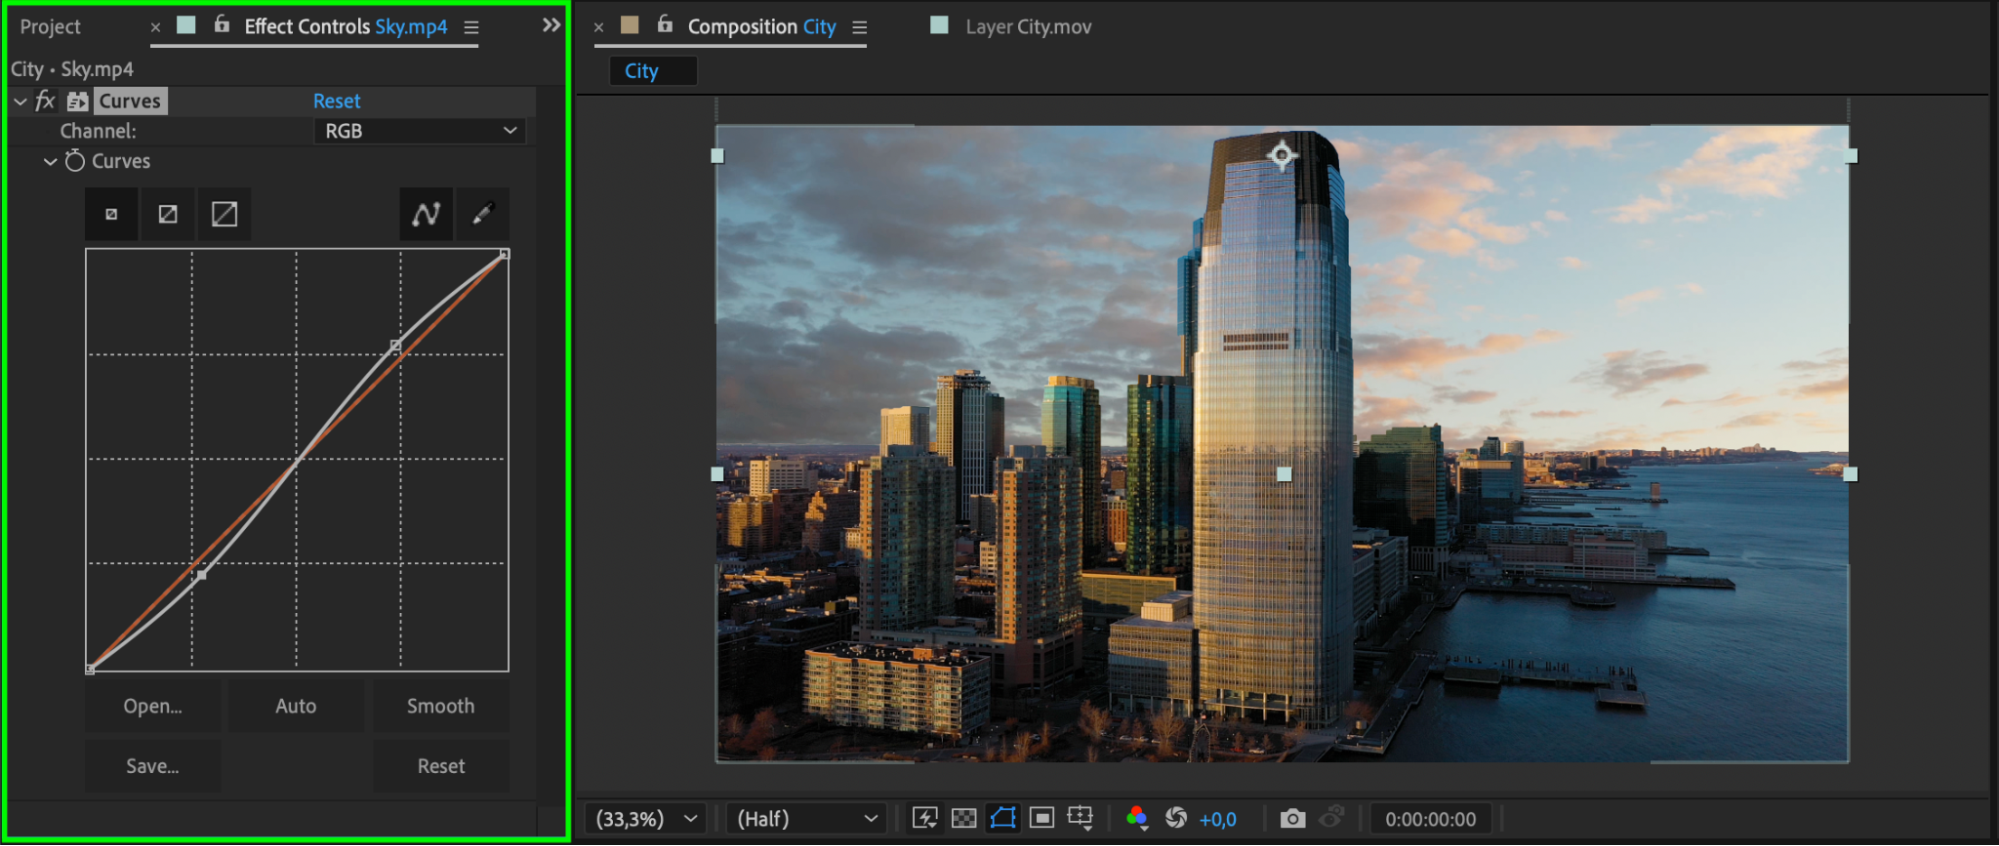Toggle the transparency grid in the viewer
This screenshot has width=1999, height=846.
coord(963,819)
